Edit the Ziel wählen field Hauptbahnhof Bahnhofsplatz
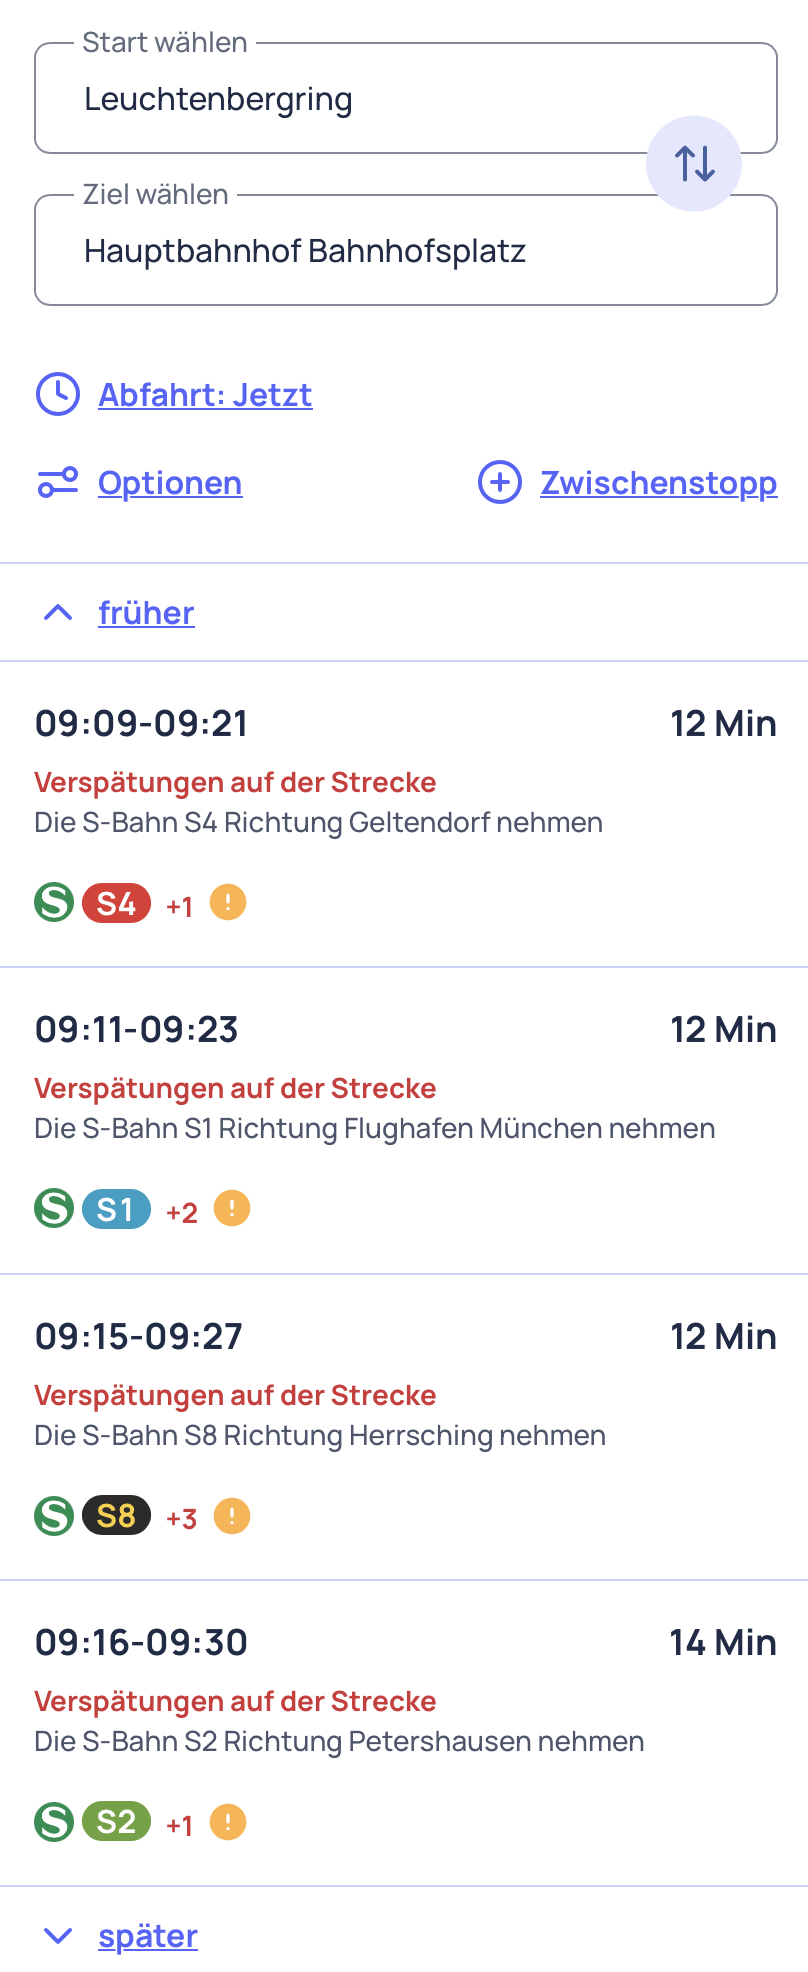The height and width of the screenshot is (1972, 808). 406,250
